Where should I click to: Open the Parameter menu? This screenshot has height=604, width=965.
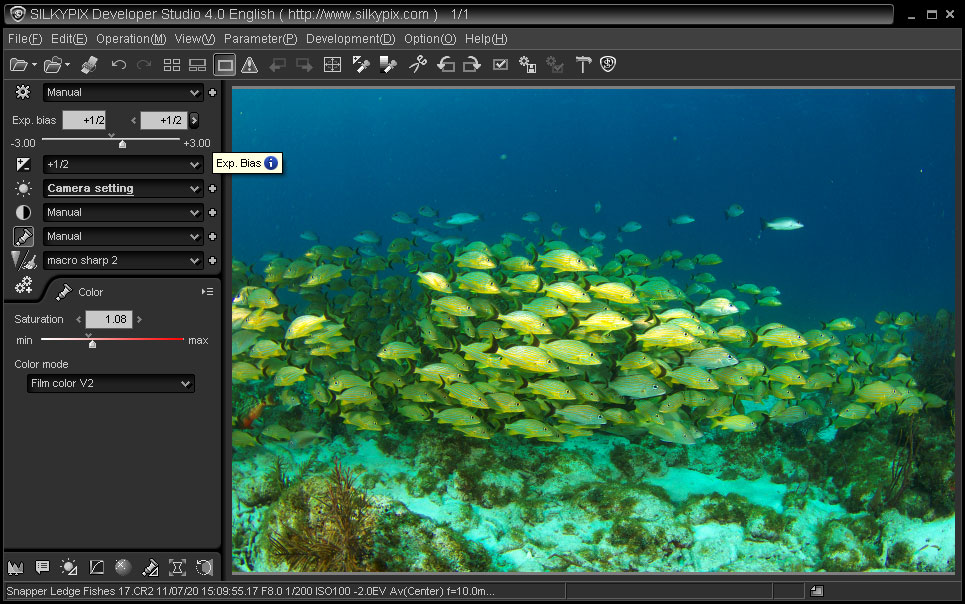pyautogui.click(x=260, y=39)
